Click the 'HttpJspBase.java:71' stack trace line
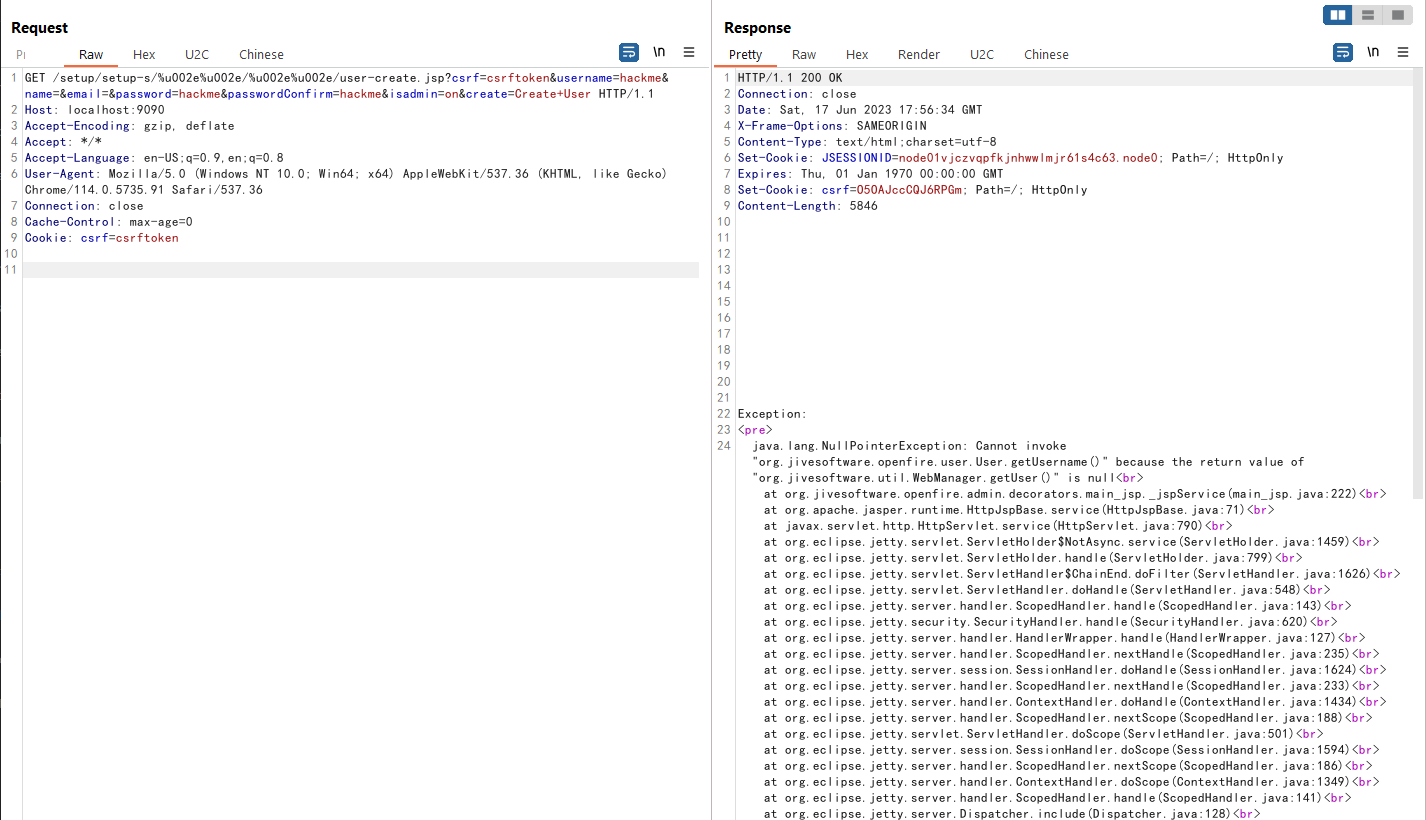This screenshot has width=1426, height=820. coord(1019,510)
